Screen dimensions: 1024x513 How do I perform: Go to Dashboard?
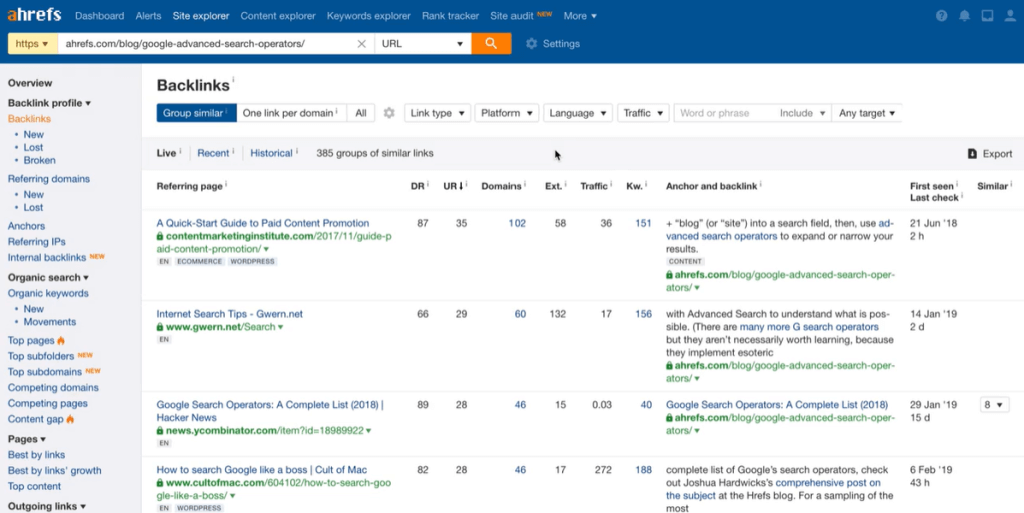[99, 16]
